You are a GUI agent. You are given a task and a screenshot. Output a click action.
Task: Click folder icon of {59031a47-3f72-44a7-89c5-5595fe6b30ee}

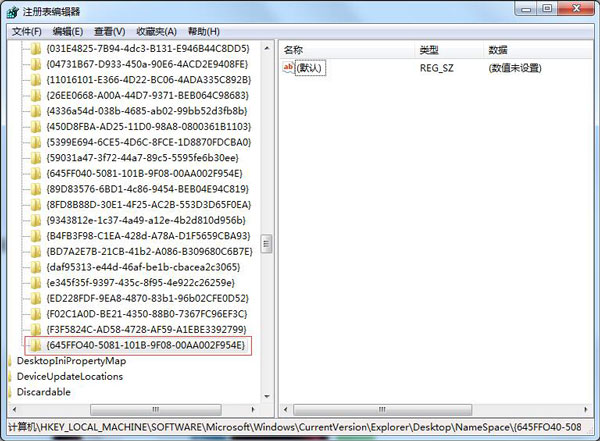[x=36, y=158]
